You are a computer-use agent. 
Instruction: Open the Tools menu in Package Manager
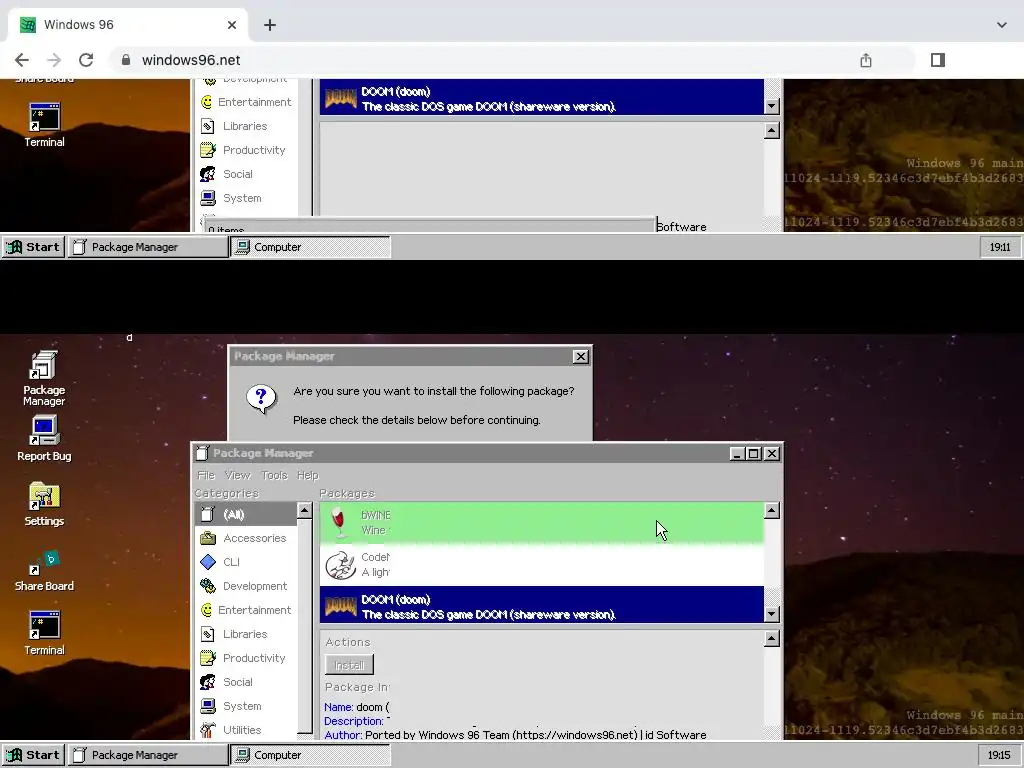(x=274, y=475)
